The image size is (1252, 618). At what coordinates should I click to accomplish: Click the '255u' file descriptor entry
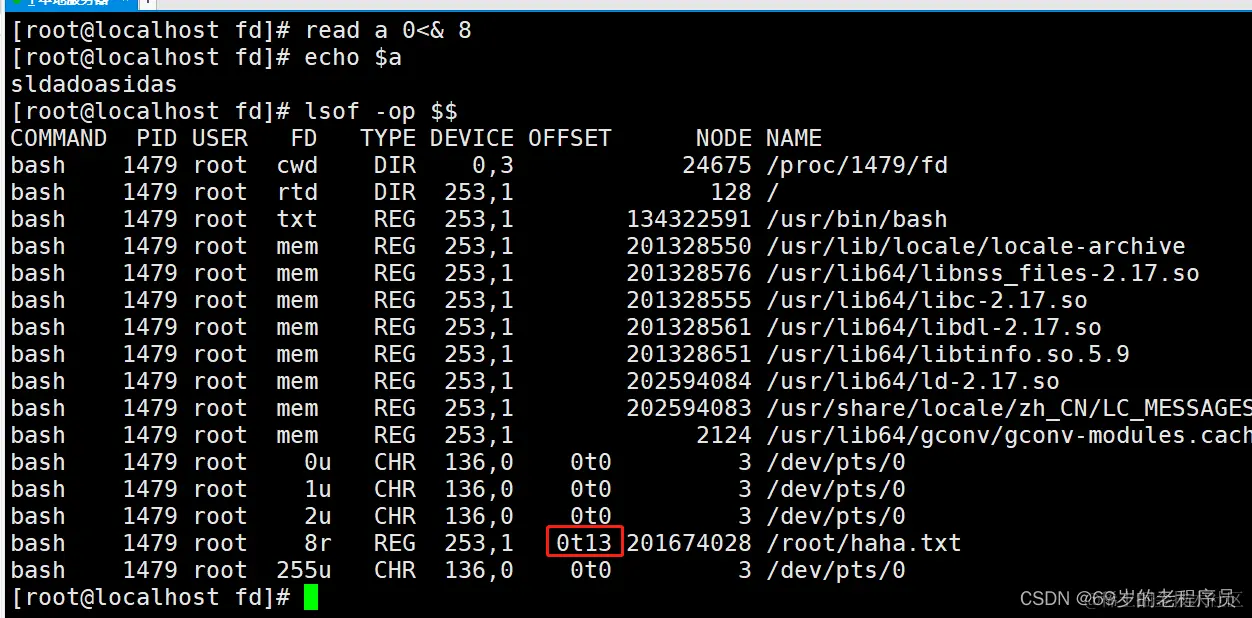tap(304, 571)
